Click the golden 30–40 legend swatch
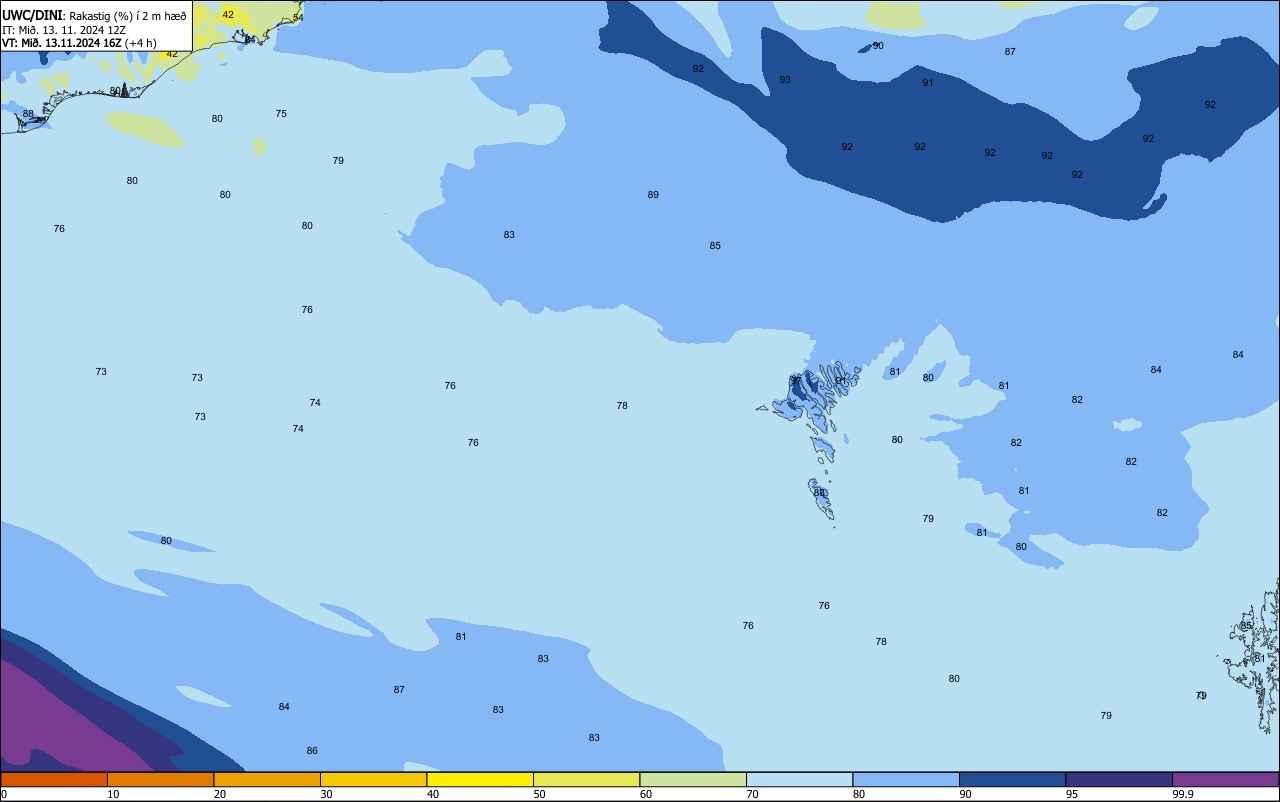The image size is (1280, 802). click(x=374, y=779)
